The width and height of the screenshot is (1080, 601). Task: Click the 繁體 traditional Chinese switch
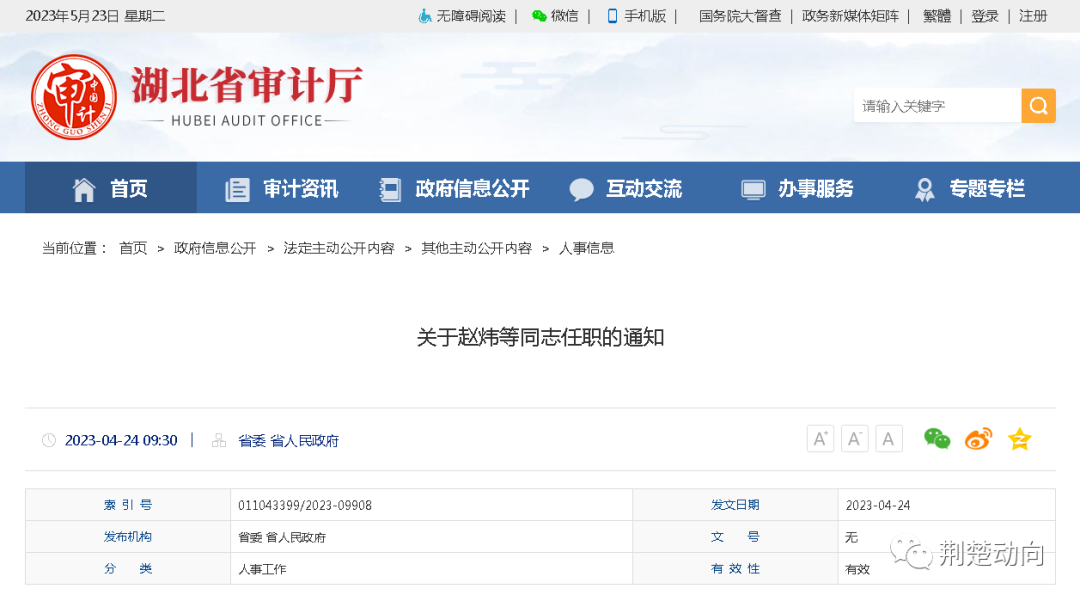pos(936,16)
